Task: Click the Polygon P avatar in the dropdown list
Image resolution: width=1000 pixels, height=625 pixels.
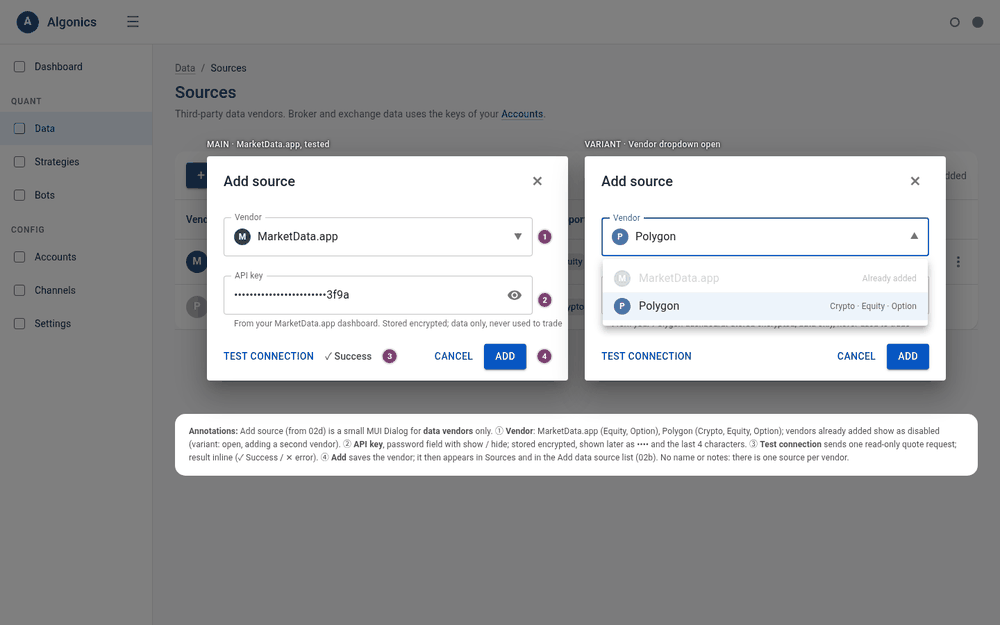Action: [622, 306]
